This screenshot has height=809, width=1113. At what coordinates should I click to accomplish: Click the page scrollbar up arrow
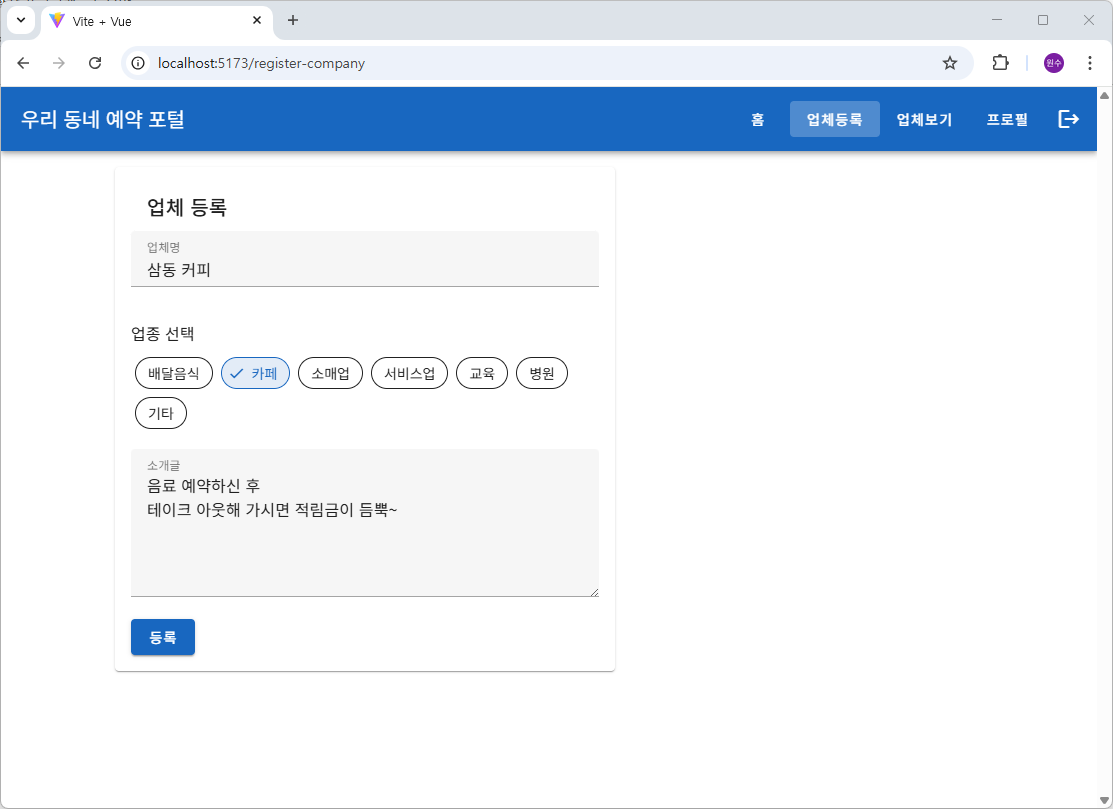1104,95
